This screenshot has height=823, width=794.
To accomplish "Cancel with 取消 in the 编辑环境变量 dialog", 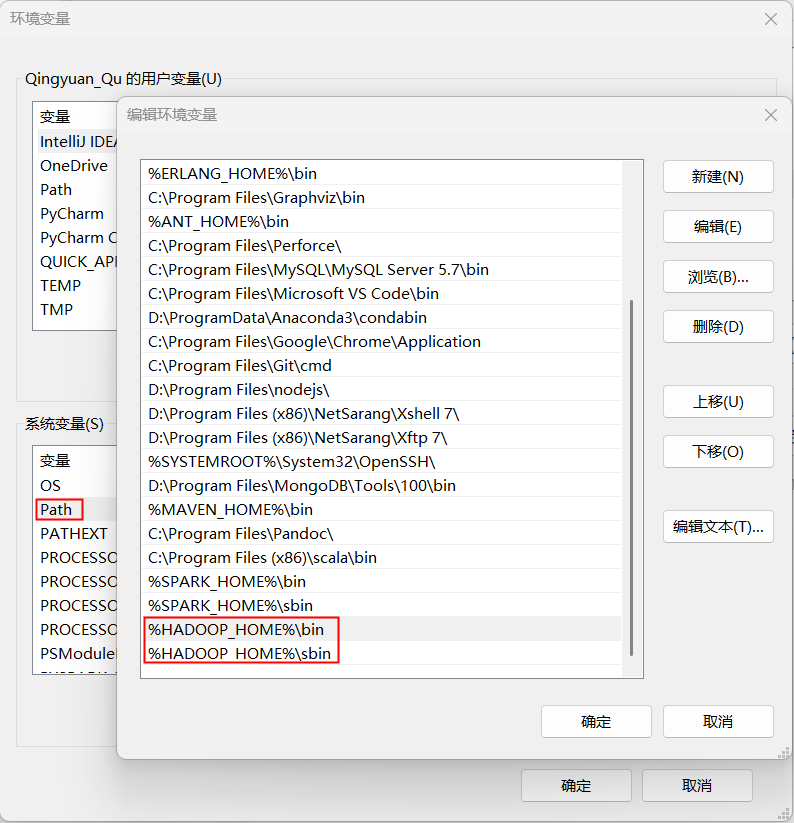I will [x=718, y=722].
